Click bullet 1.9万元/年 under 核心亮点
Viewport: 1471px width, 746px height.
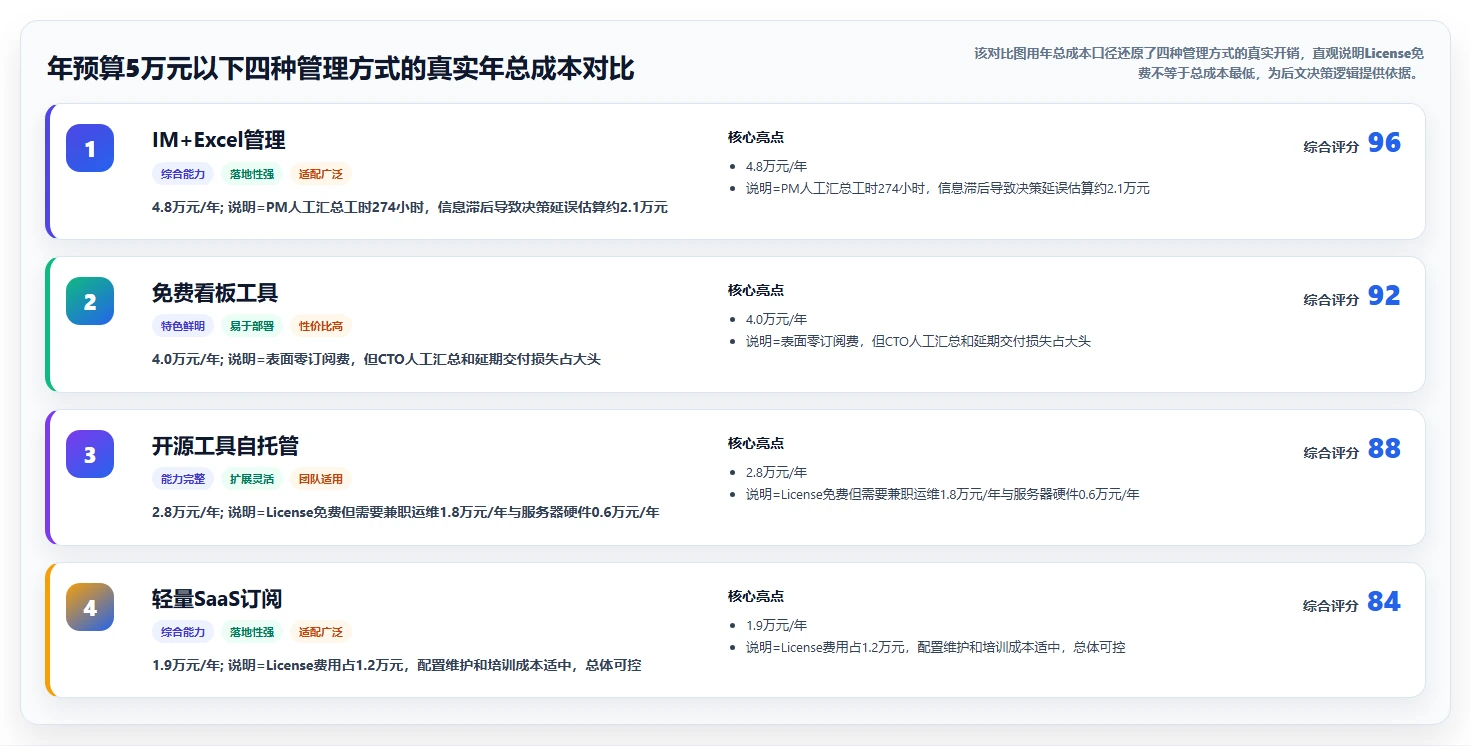(776, 626)
